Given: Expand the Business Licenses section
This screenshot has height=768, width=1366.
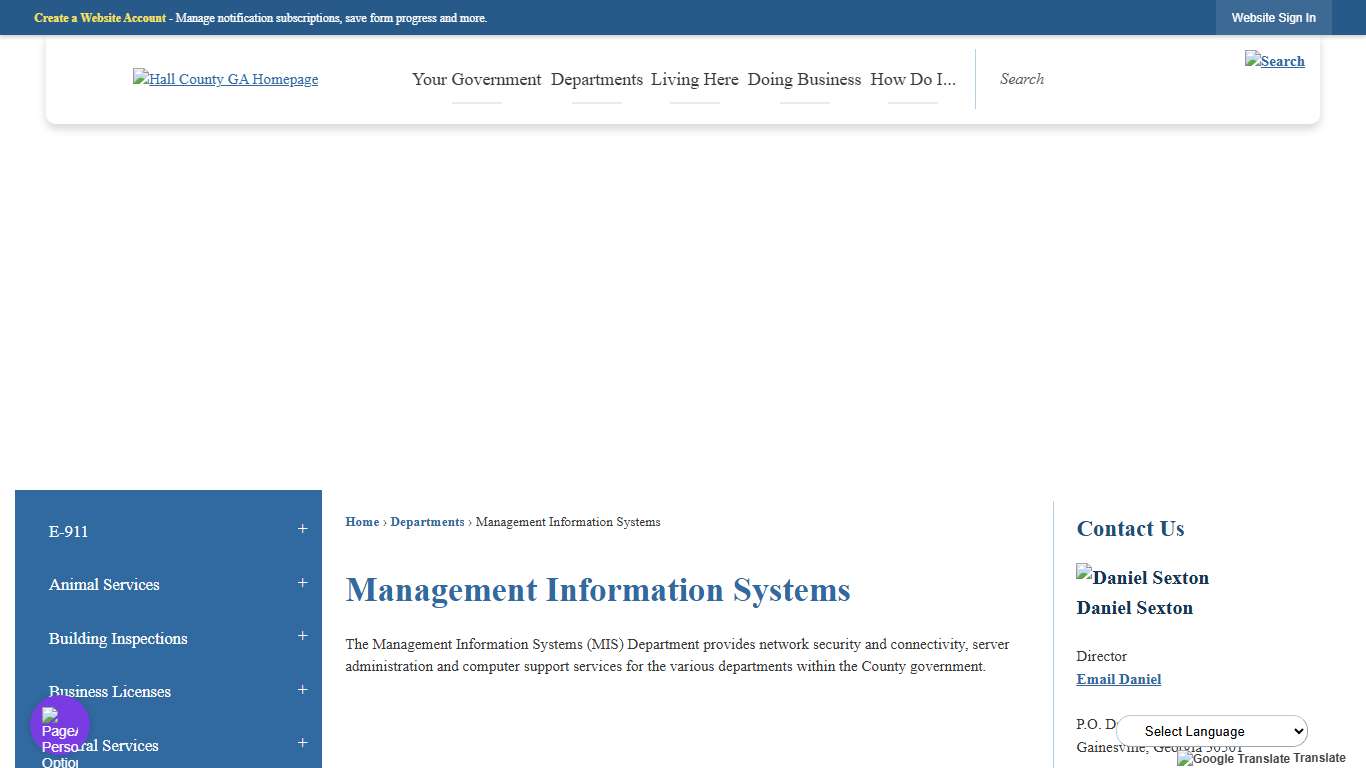Looking at the screenshot, I should coord(302,689).
